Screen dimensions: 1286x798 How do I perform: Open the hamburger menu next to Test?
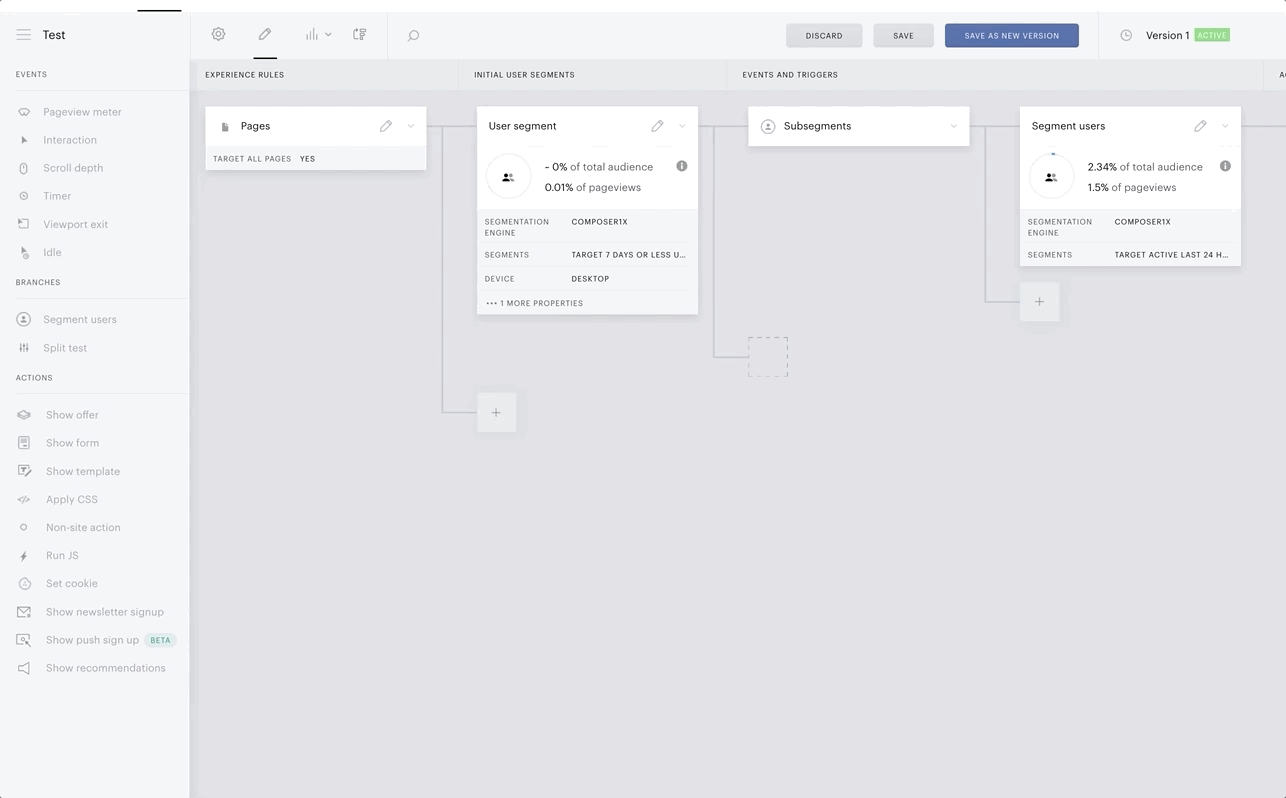[x=23, y=35]
